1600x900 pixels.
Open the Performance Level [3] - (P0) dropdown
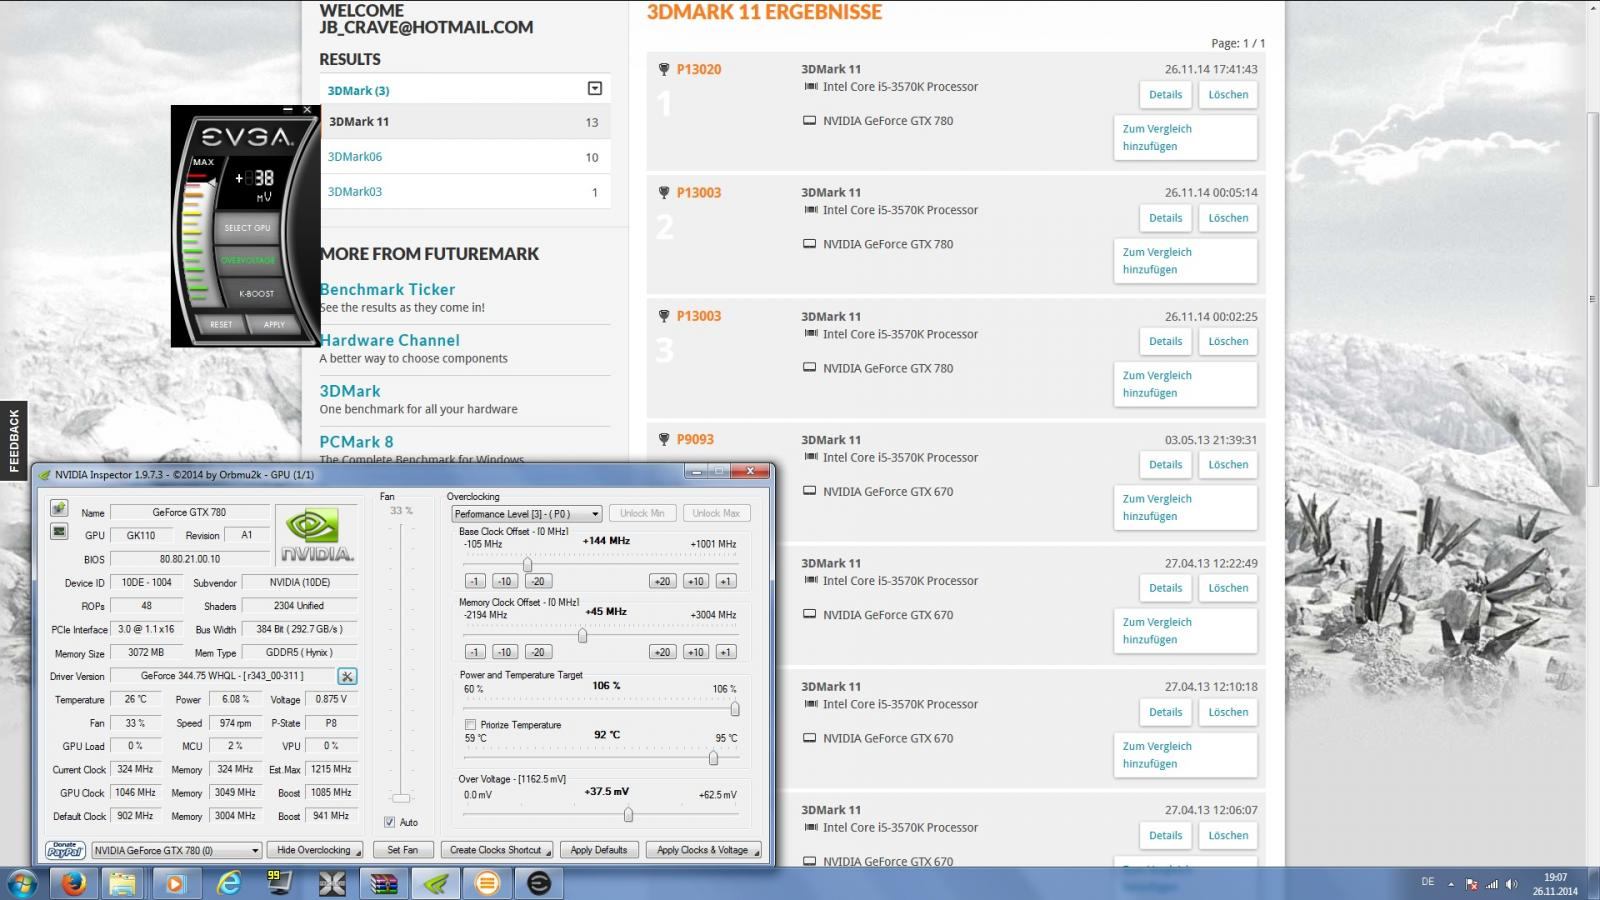[527, 514]
